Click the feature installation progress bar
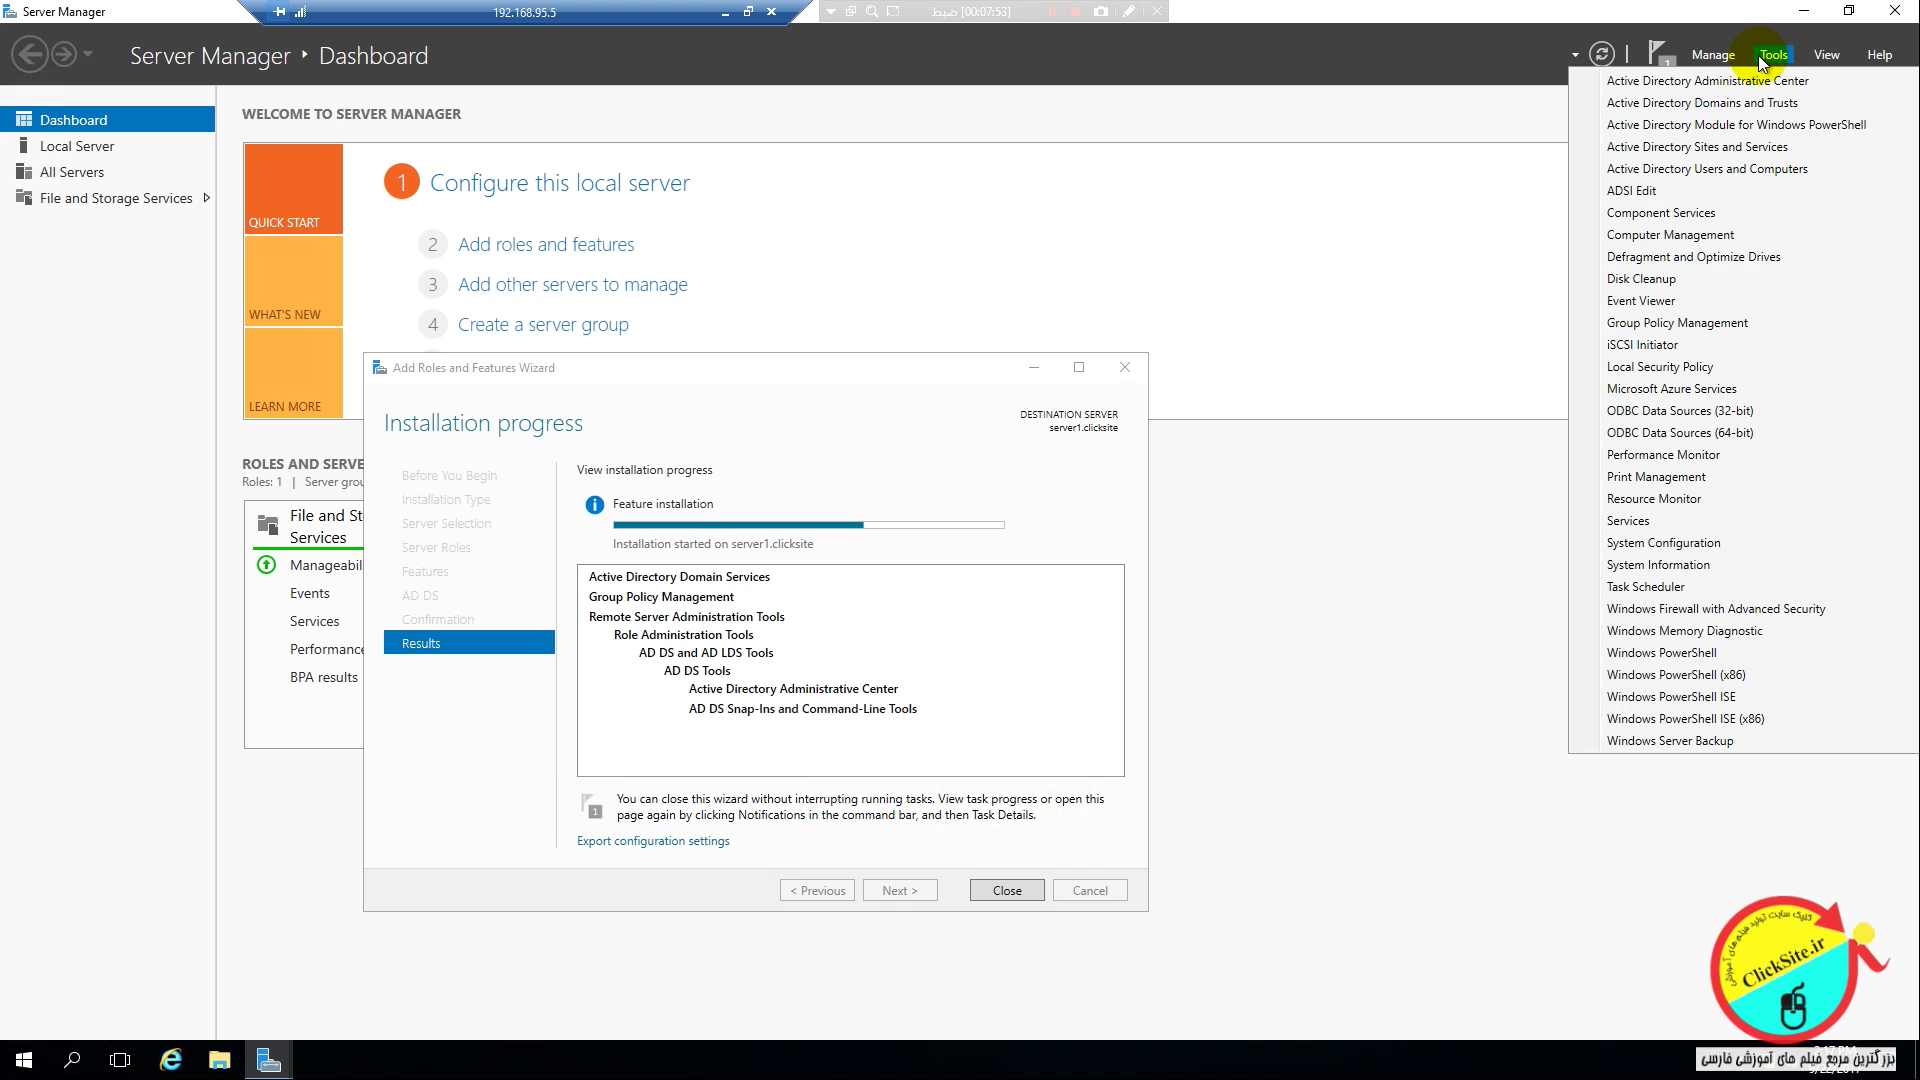This screenshot has width=1920, height=1080. 808,525
